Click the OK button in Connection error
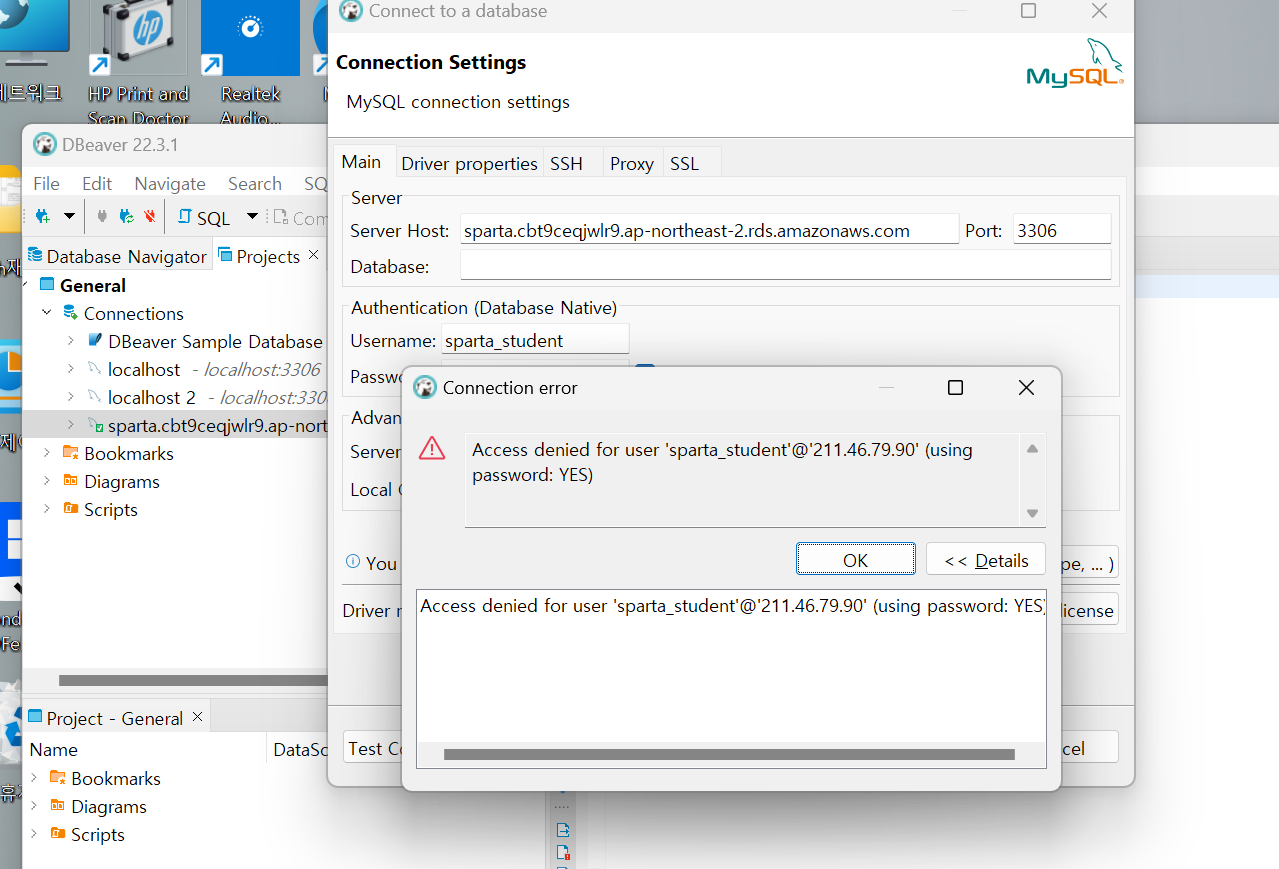 point(856,559)
